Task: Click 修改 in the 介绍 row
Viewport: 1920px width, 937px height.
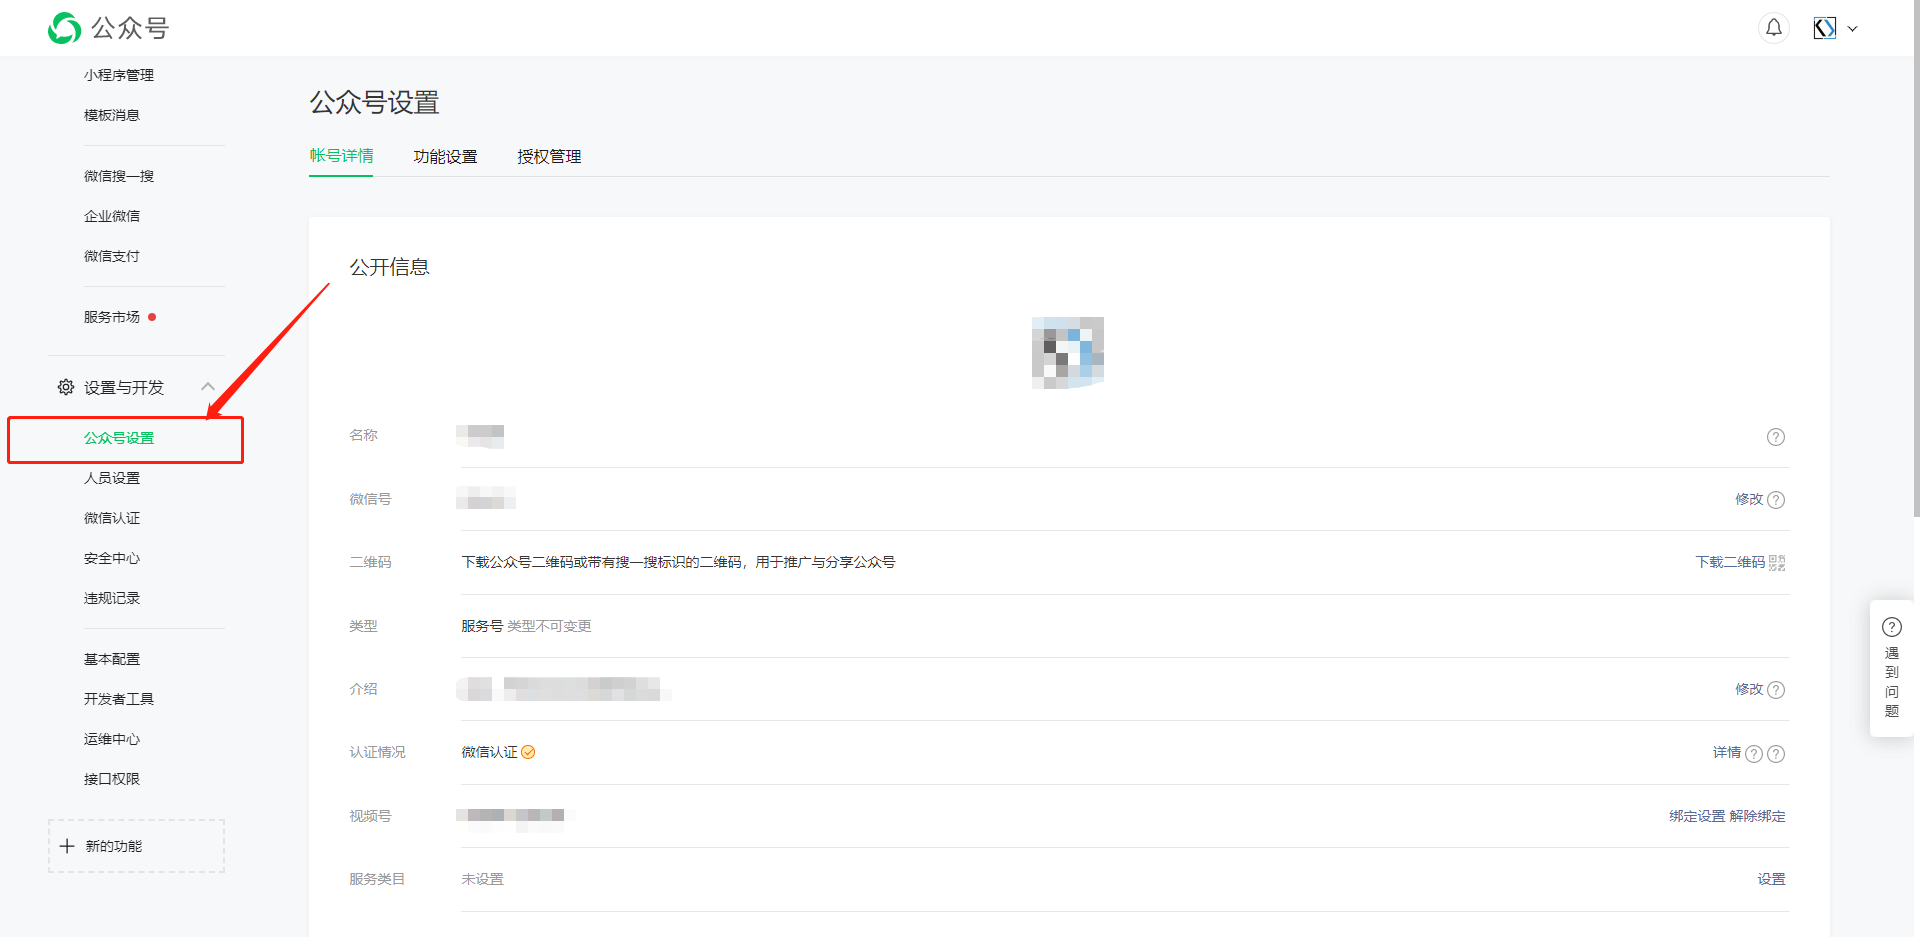Action: coord(1749,689)
